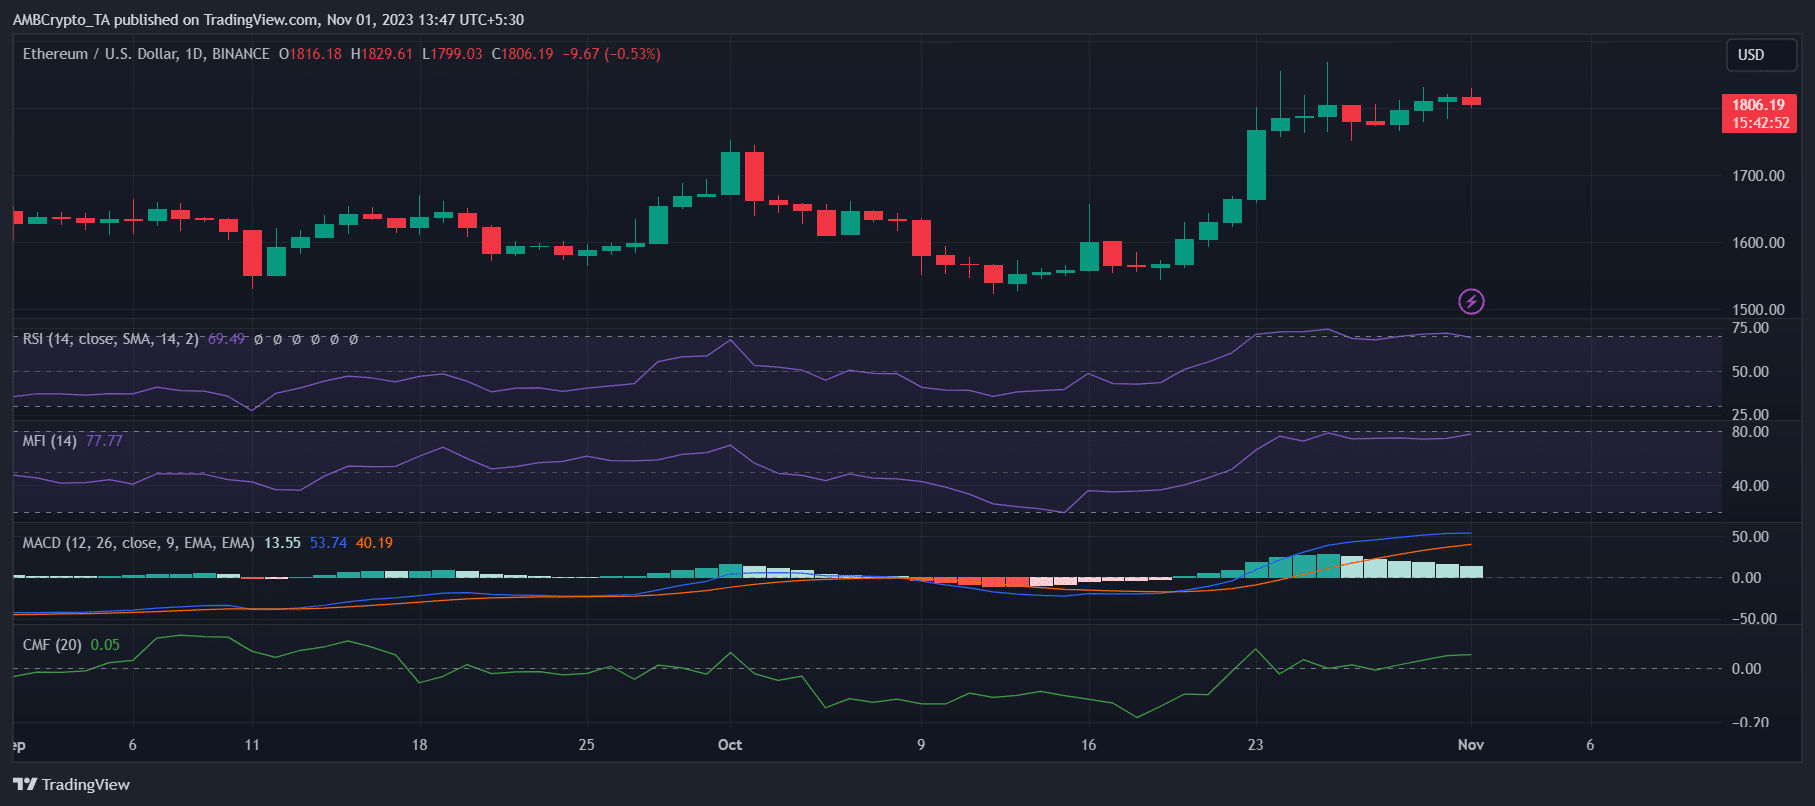
Task: Click the Oct label on time axis
Action: 730,745
